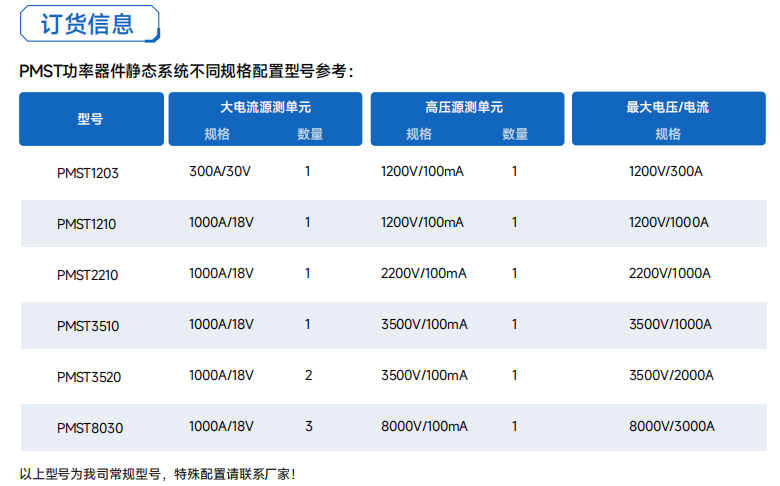Screen dimensions: 780x486
Task: Select the 1200V/300A maximum rating cell
Action: (666, 171)
